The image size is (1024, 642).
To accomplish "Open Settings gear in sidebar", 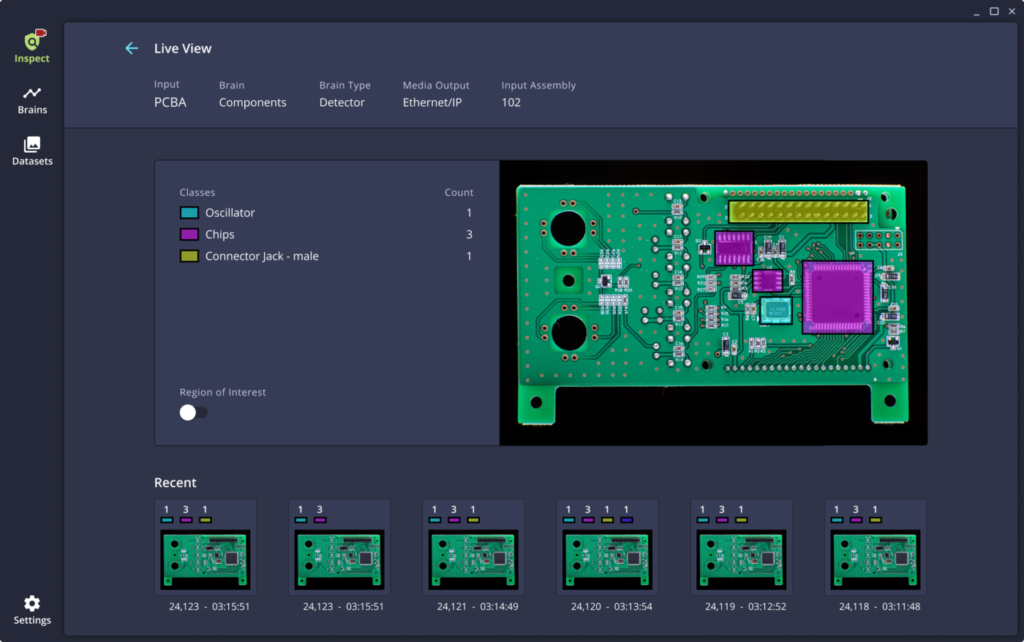I will [x=32, y=604].
